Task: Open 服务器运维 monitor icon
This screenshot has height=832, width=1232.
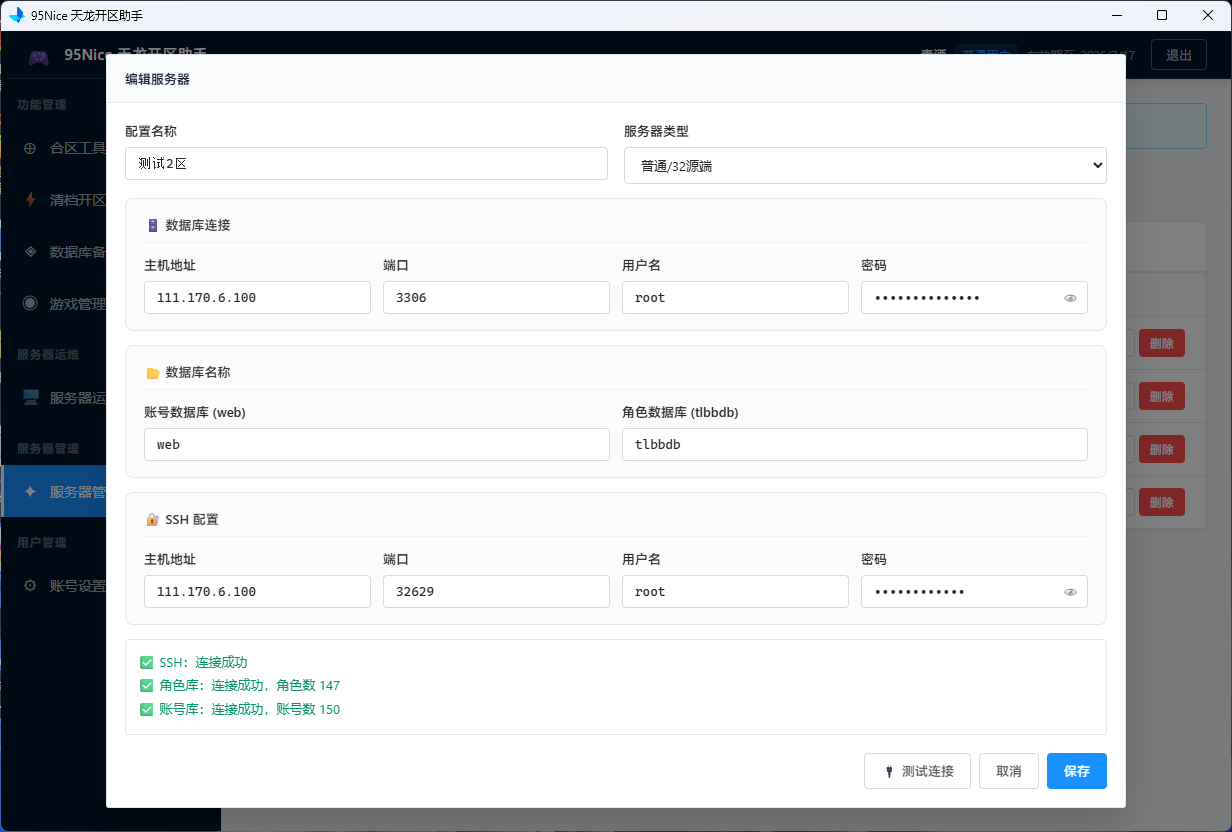Action: [30, 398]
